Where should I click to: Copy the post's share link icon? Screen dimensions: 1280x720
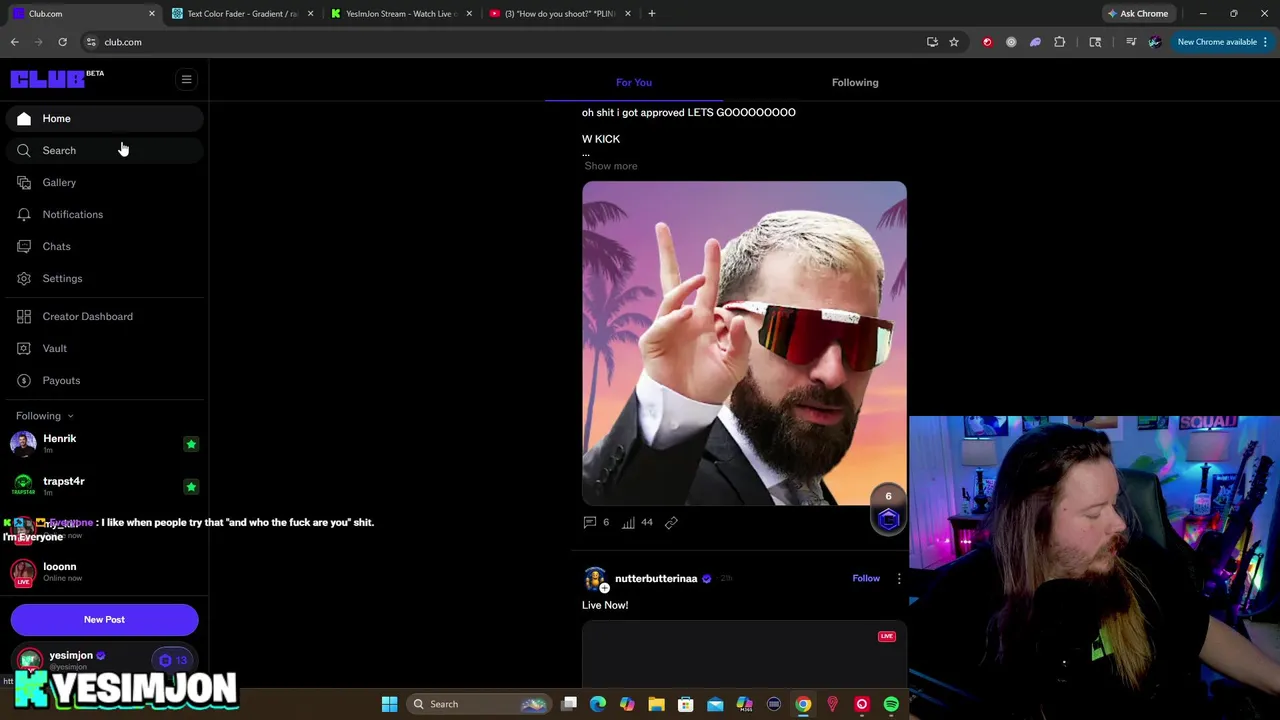click(x=671, y=522)
